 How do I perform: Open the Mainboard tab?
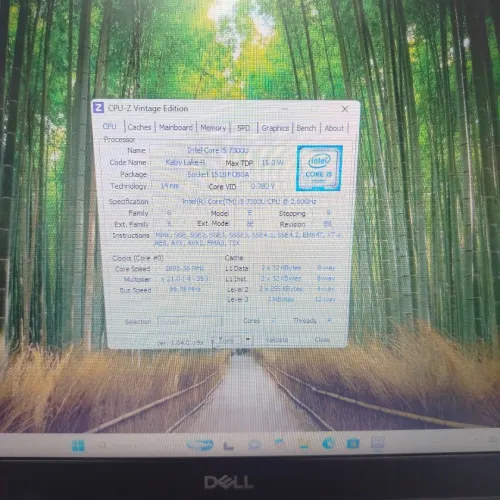click(x=176, y=127)
